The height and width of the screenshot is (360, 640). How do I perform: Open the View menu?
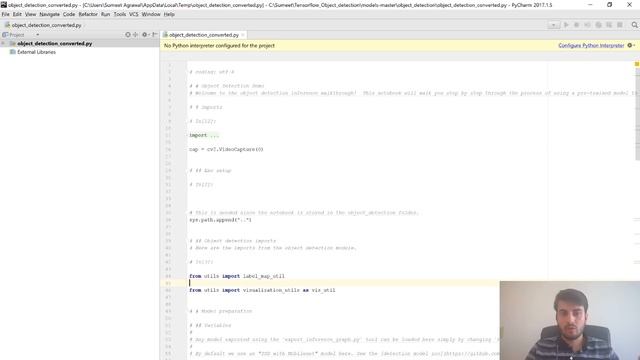coord(31,14)
